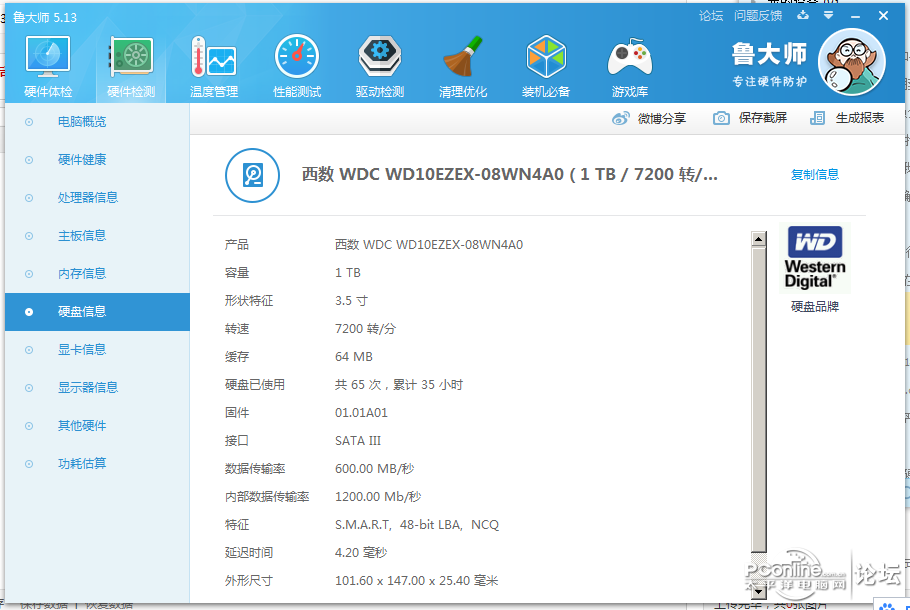The height and width of the screenshot is (610, 910).
Task: Click 生成报表 generate report text
Action: tap(860, 118)
